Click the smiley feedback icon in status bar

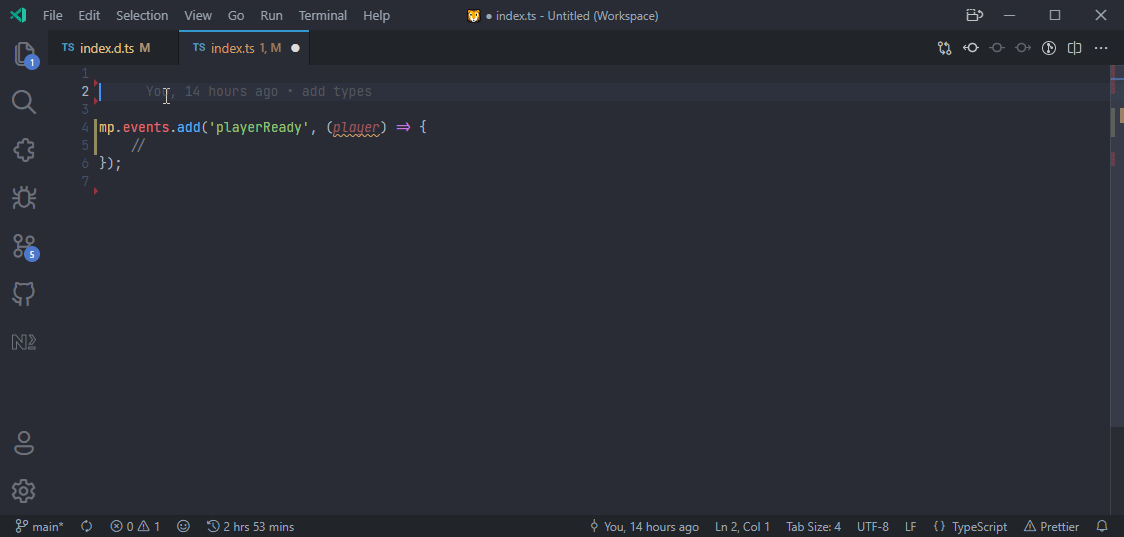[x=184, y=526]
